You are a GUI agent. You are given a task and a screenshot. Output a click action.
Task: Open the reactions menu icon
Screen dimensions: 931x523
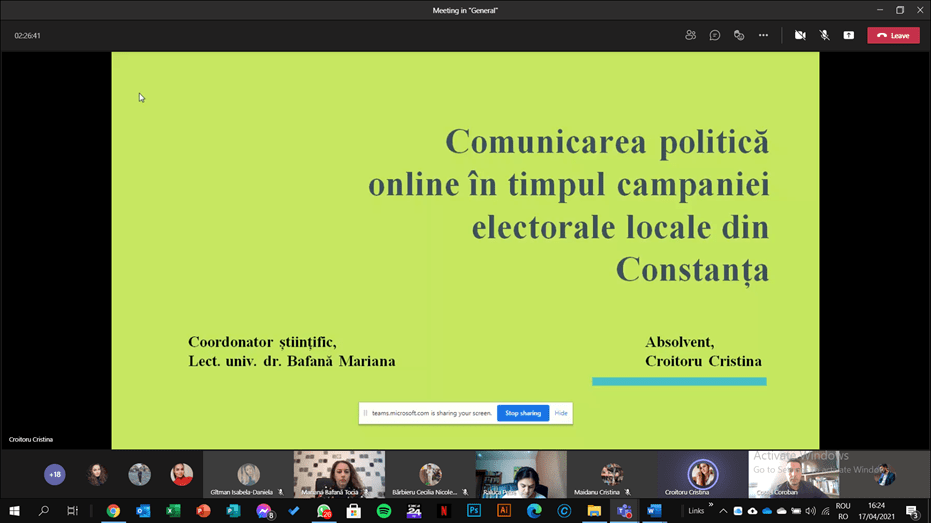point(739,35)
